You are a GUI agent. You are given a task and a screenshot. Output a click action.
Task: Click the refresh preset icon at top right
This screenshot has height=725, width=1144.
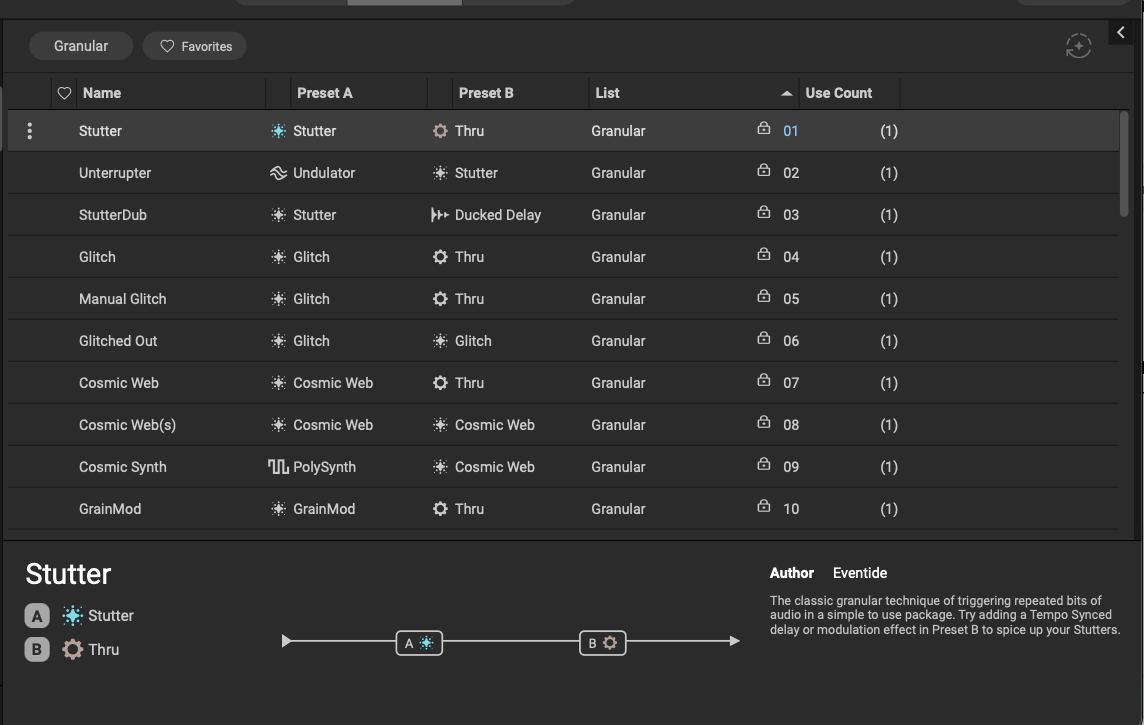1078,46
